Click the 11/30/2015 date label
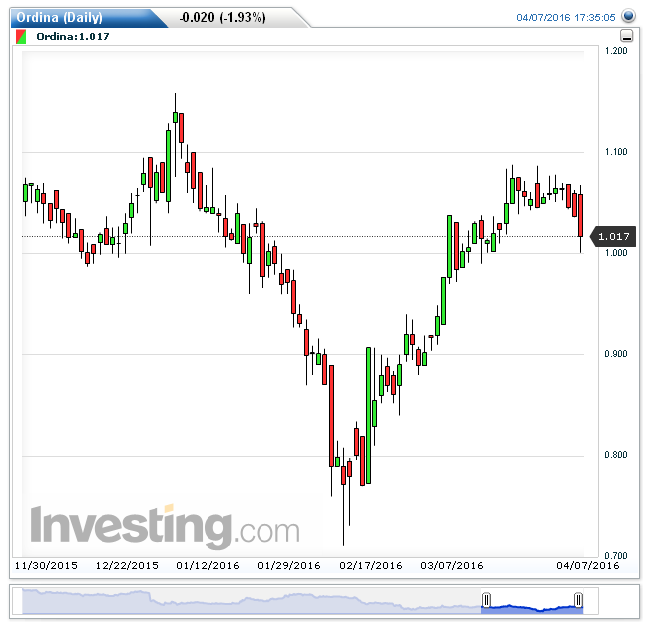 46,566
